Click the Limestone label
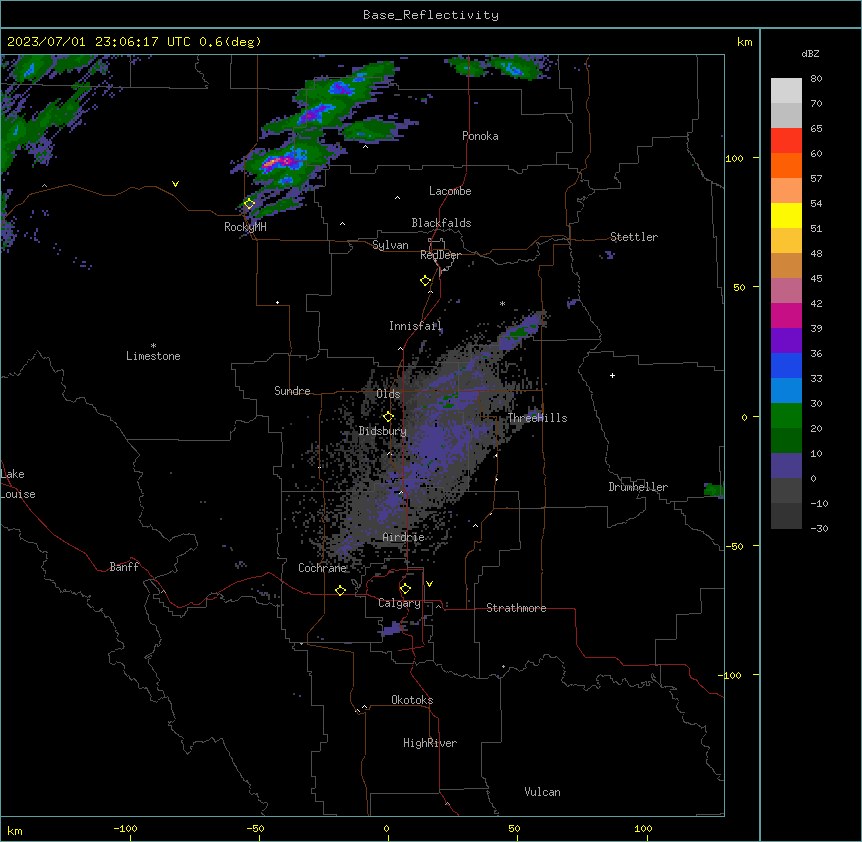Image resolution: width=862 pixels, height=842 pixels. (x=153, y=356)
